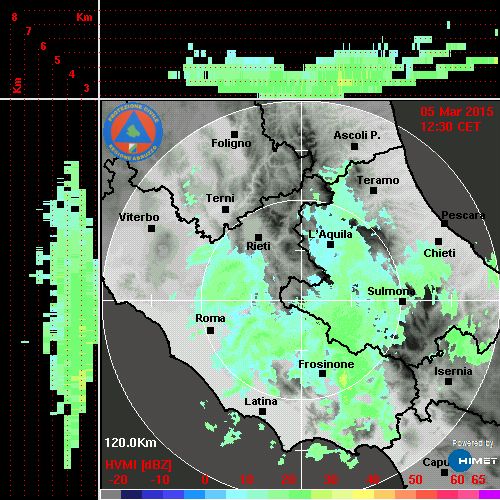Select the Frosinone city marker square
This screenshot has height=500, width=500.
tap(322, 374)
